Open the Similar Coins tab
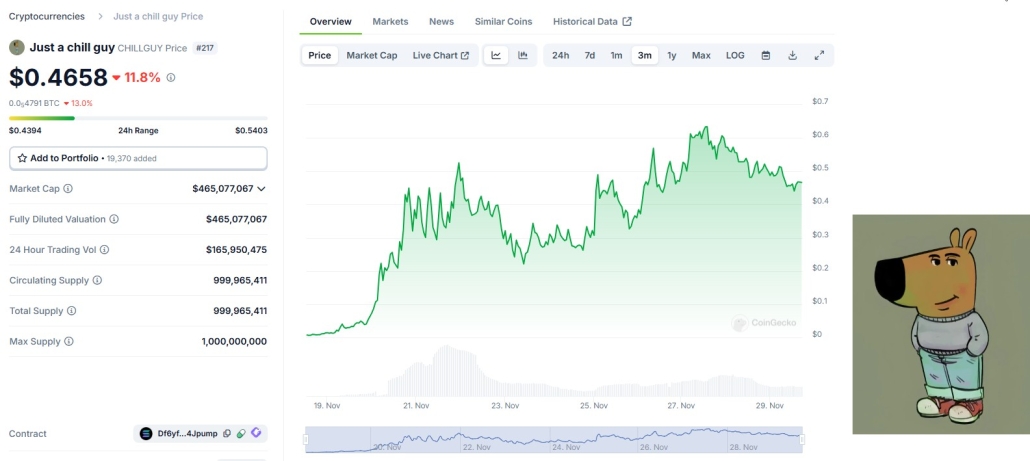 (503, 21)
